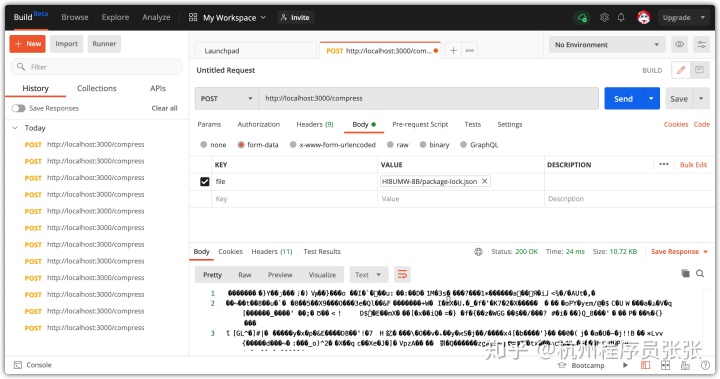Click the Invite button
Viewport: 720px width, 379px height.
pos(295,17)
